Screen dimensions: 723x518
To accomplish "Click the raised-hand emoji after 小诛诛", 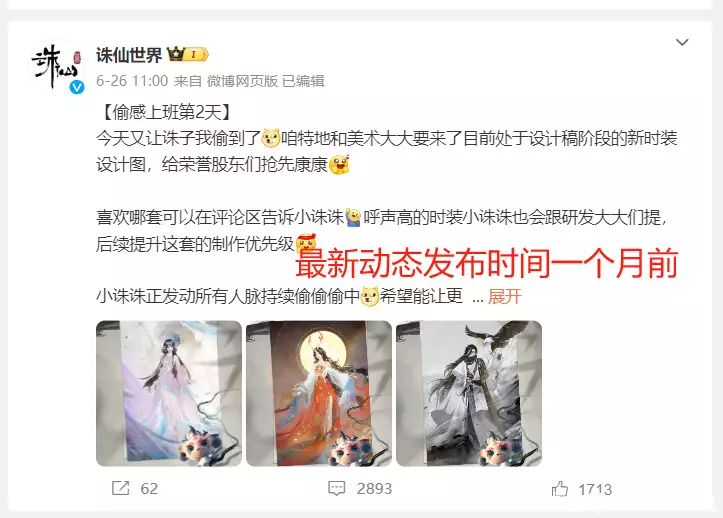I will [354, 217].
